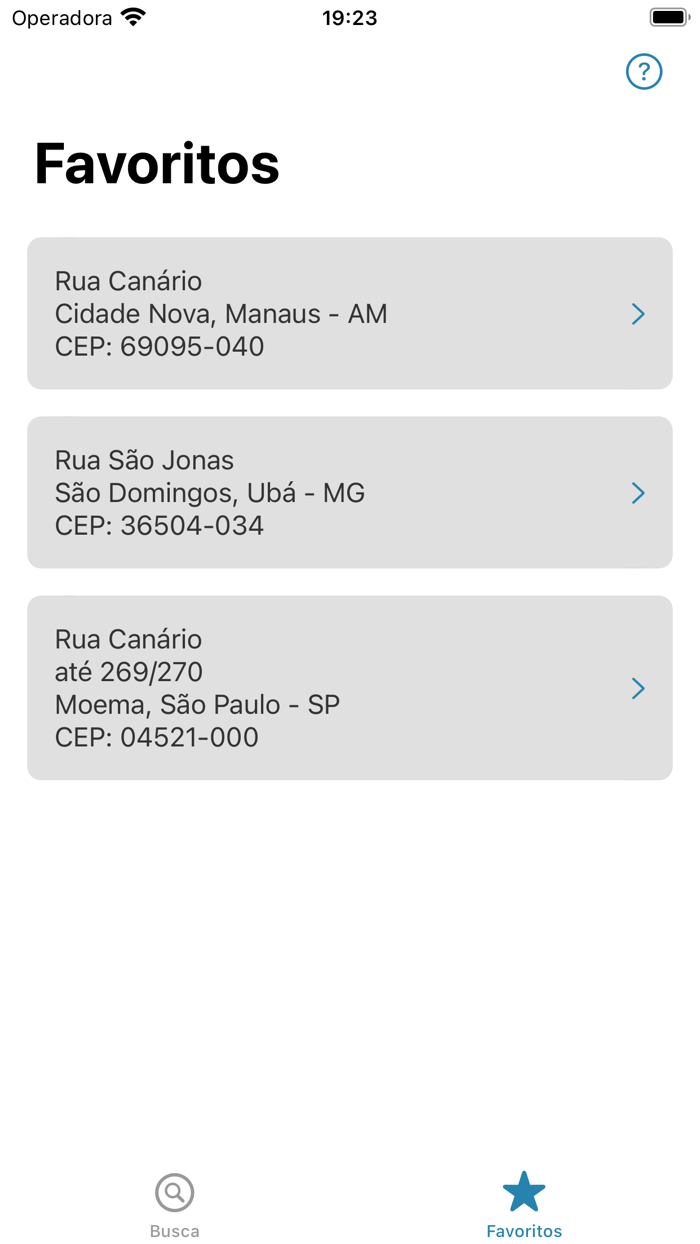Select the Busca magnifier icon
700x1244 pixels.
coord(174,1192)
